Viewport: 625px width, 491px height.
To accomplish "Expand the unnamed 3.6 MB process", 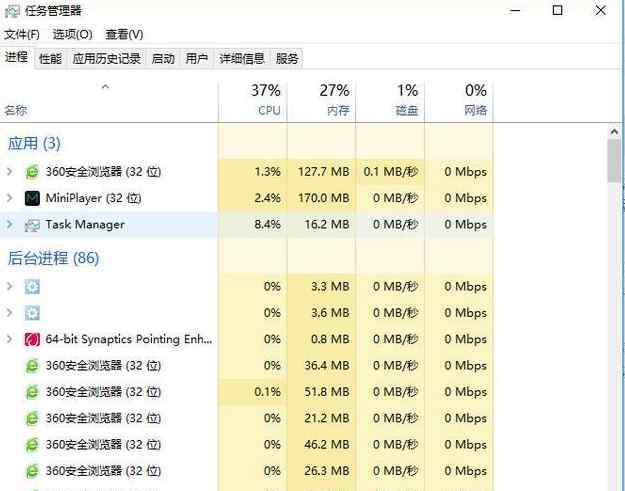I will 10,312.
